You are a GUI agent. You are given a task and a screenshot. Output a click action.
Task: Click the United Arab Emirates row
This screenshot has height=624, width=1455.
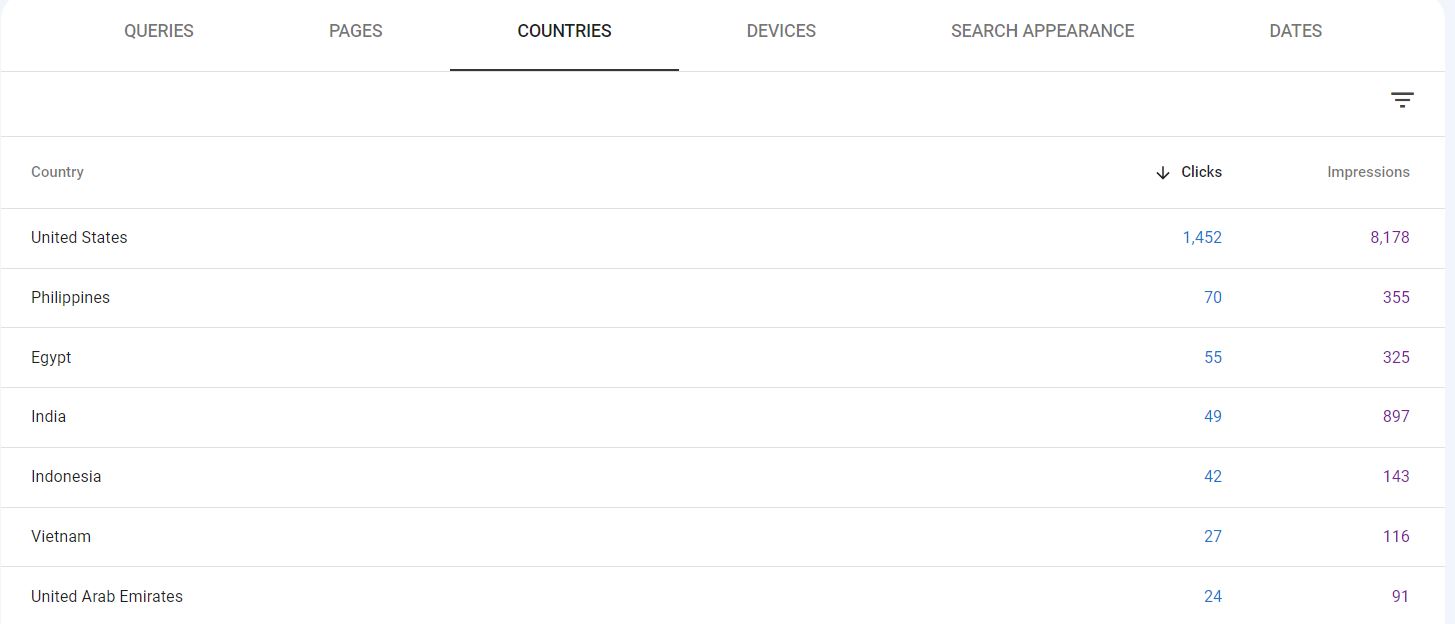727,596
